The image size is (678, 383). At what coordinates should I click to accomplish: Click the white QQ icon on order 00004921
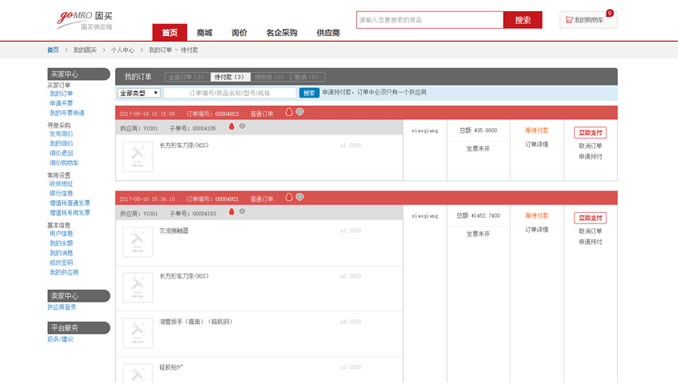pos(289,198)
